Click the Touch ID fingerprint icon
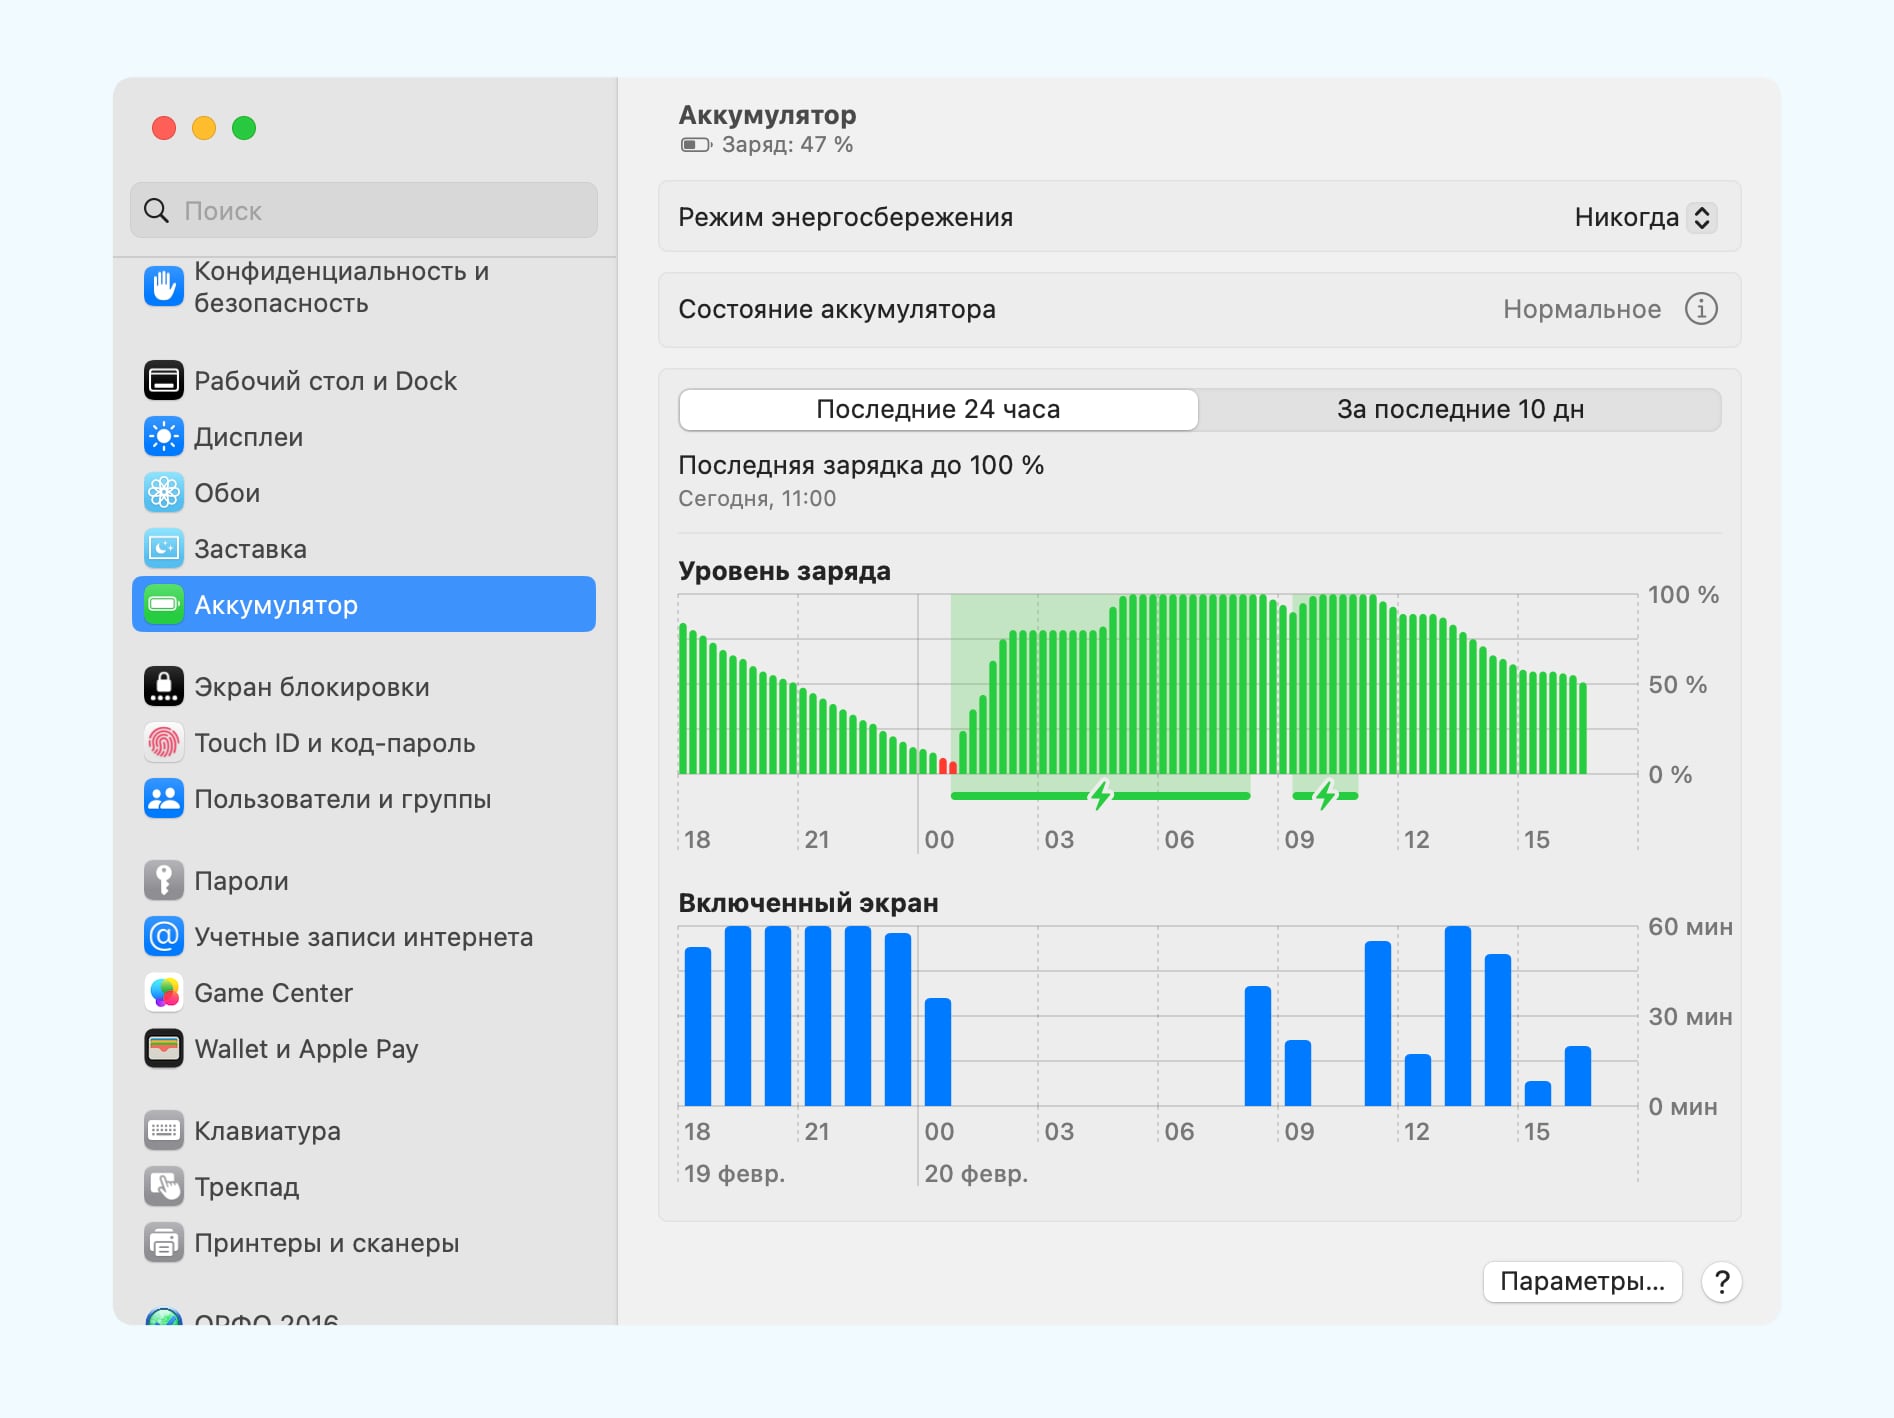The width and height of the screenshot is (1894, 1418). (x=164, y=743)
